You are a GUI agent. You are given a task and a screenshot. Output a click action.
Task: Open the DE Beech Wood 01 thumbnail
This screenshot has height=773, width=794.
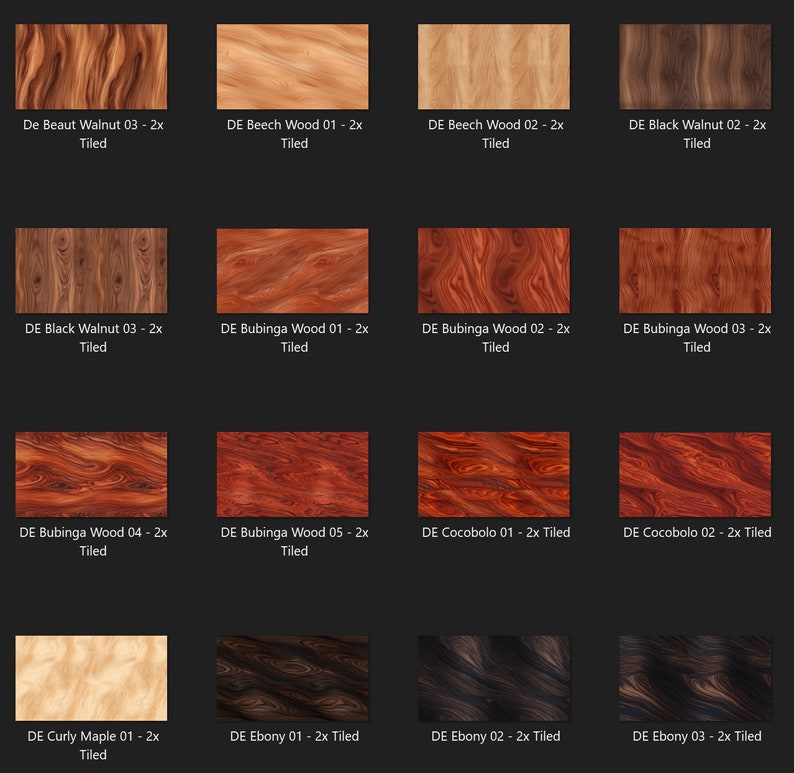(293, 66)
